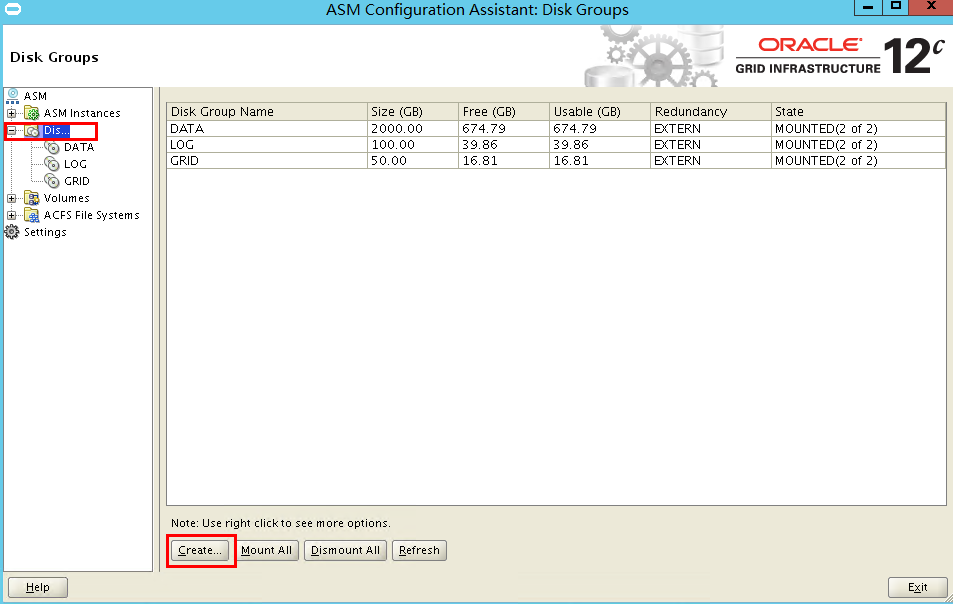Open Volumes label in the tree
Screen dimensions: 953x604
(66, 198)
